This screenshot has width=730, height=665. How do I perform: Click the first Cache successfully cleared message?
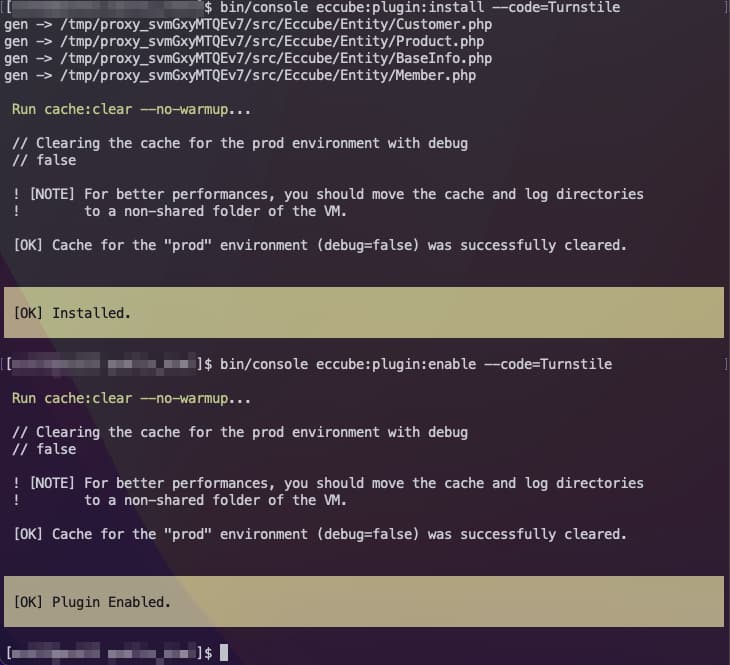[320, 245]
